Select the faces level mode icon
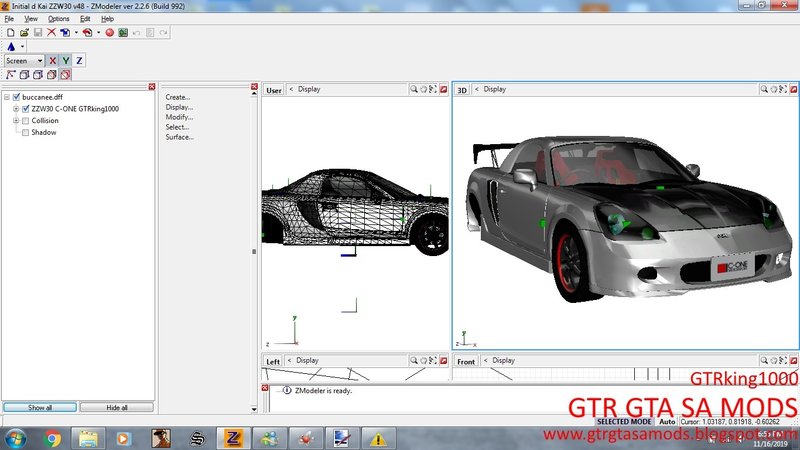800x450 pixels. click(38, 74)
